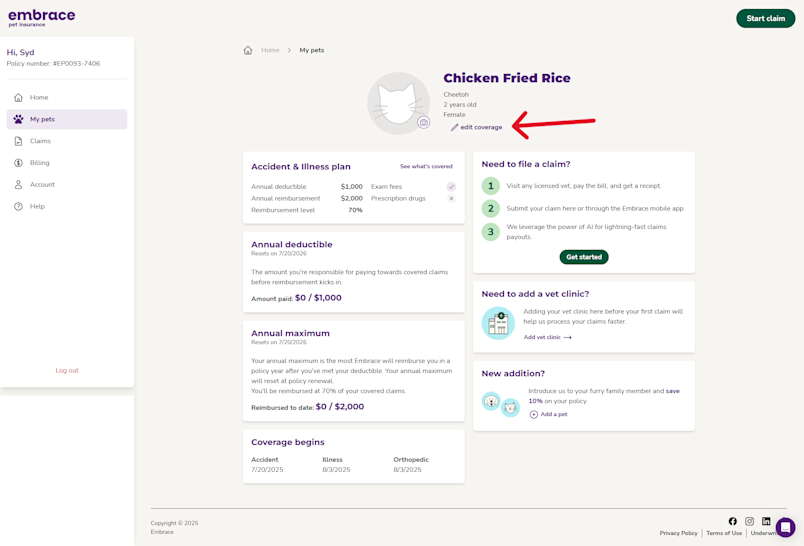Start a new claim with the top button
The height and width of the screenshot is (546, 804).
765,18
